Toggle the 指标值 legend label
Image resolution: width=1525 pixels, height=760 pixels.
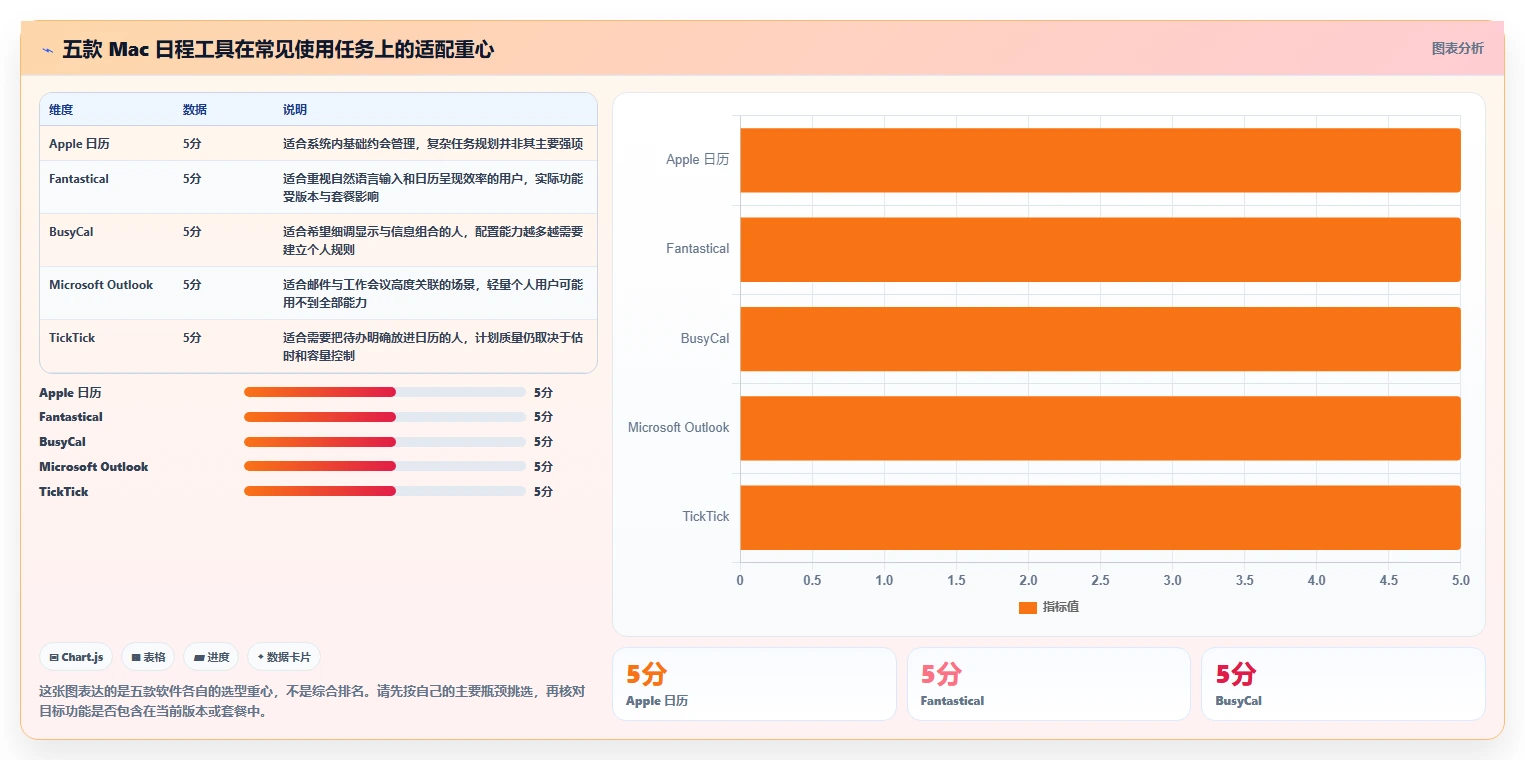1061,607
